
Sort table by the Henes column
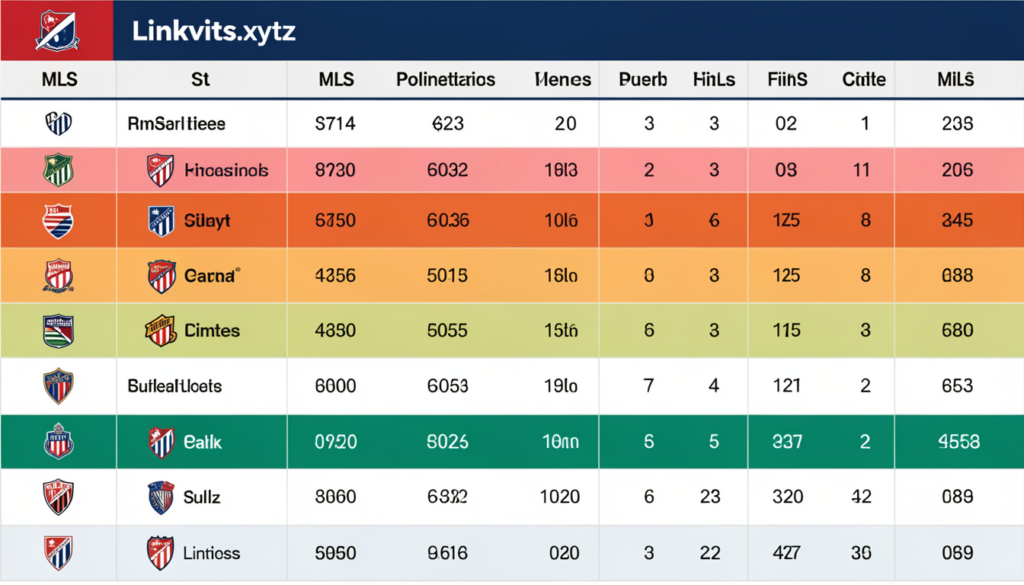[562, 79]
